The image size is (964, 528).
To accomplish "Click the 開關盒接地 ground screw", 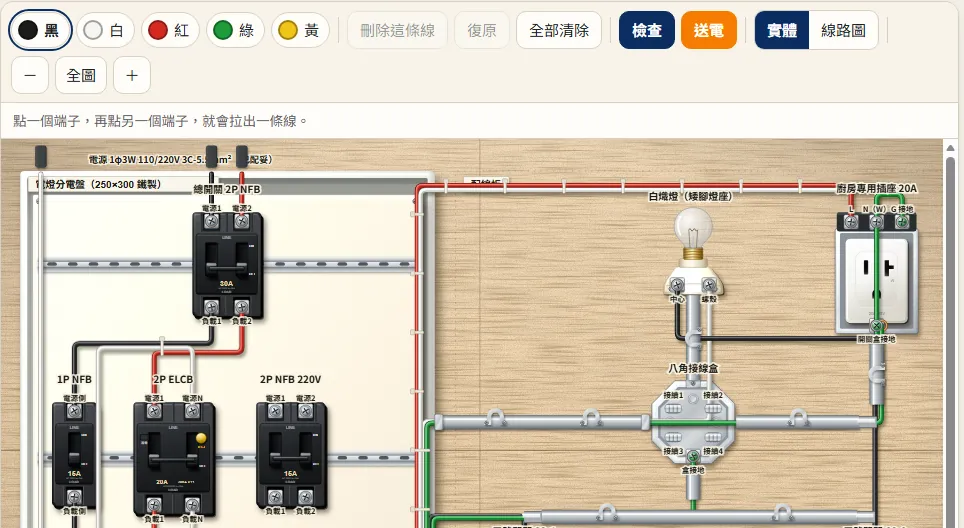I will (877, 326).
